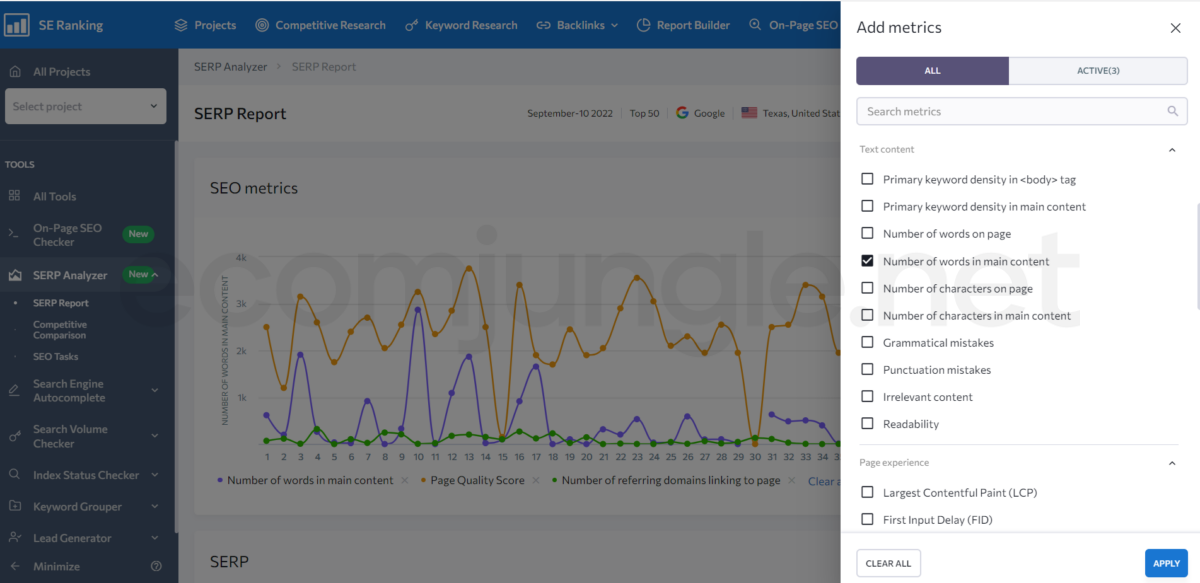Collapse the Page experience section

(1172, 463)
